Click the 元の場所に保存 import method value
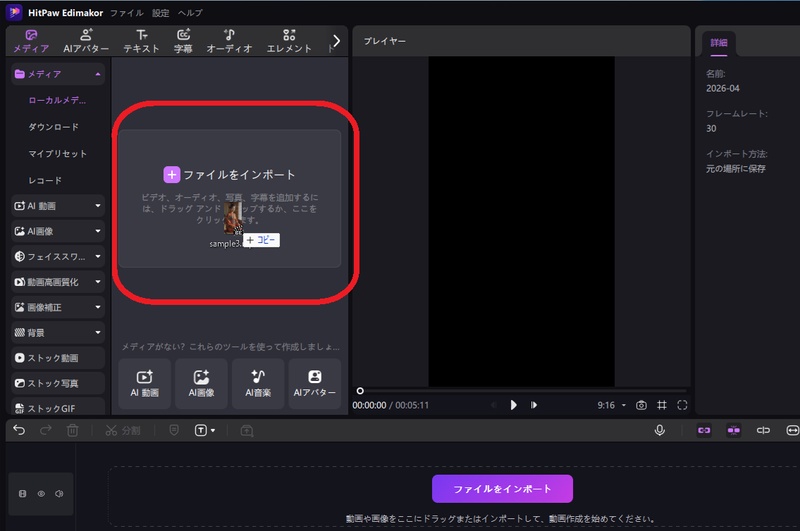 pyautogui.click(x=736, y=169)
